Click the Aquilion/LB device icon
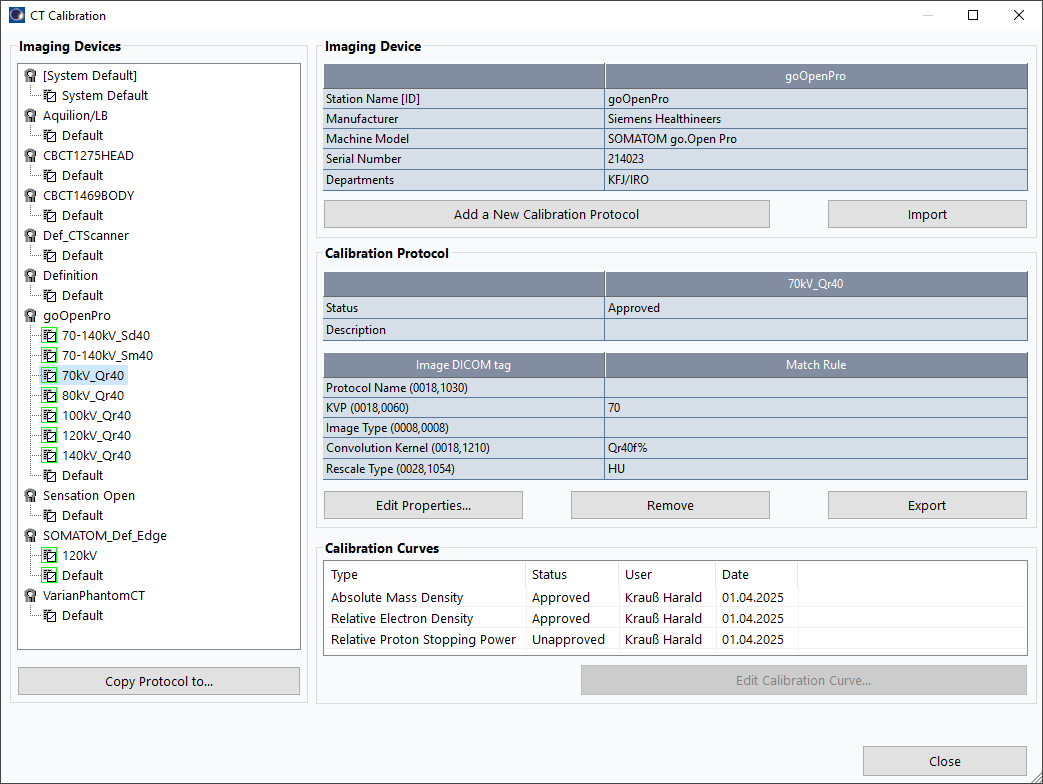This screenshot has width=1043, height=784. 31,116
